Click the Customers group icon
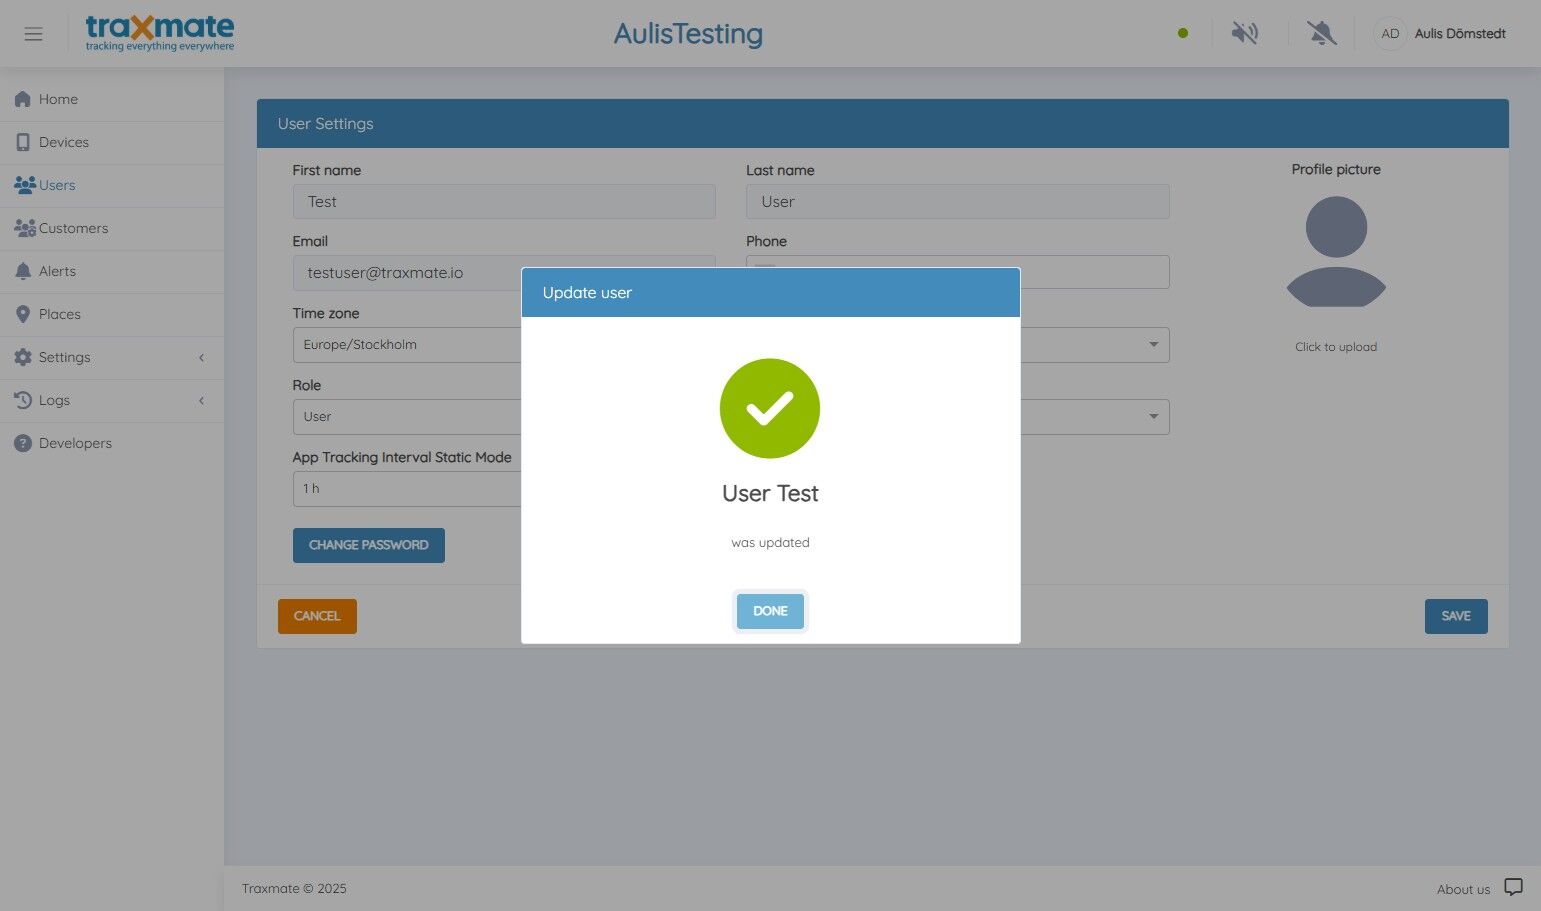Viewport: 1541px width, 911px height. 25,228
